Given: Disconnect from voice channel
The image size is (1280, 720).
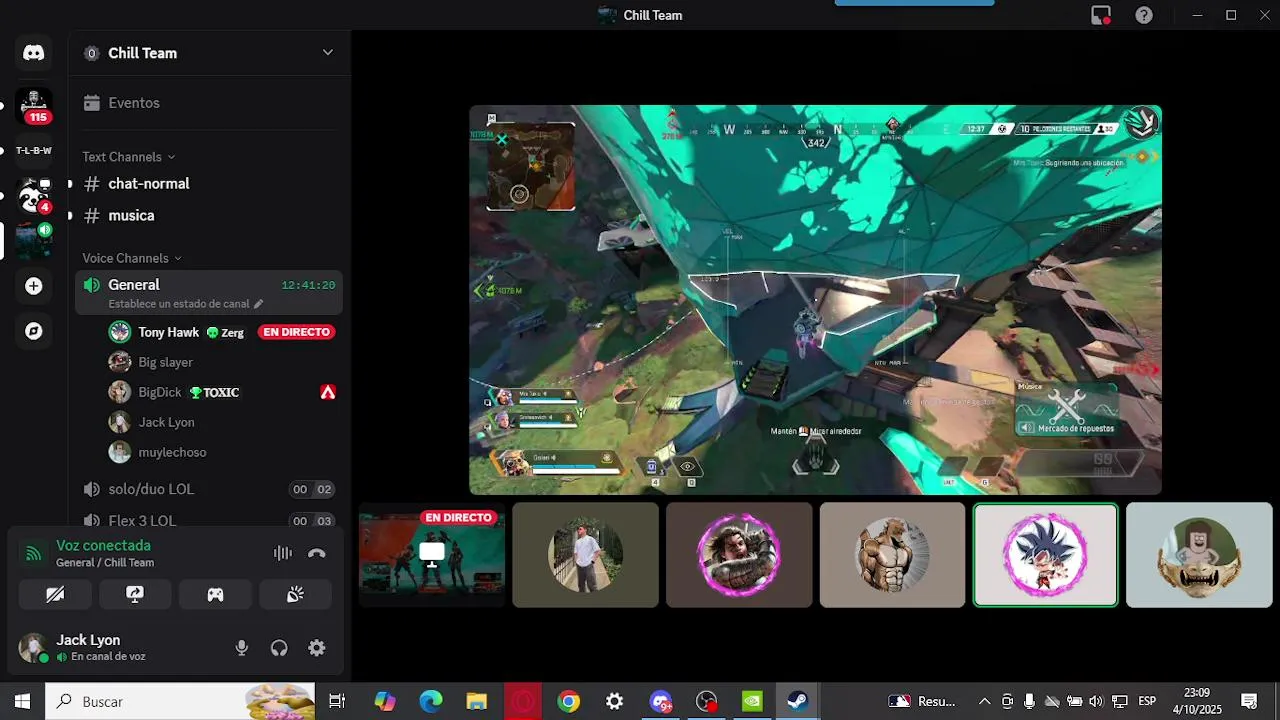Looking at the screenshot, I should tap(317, 553).
